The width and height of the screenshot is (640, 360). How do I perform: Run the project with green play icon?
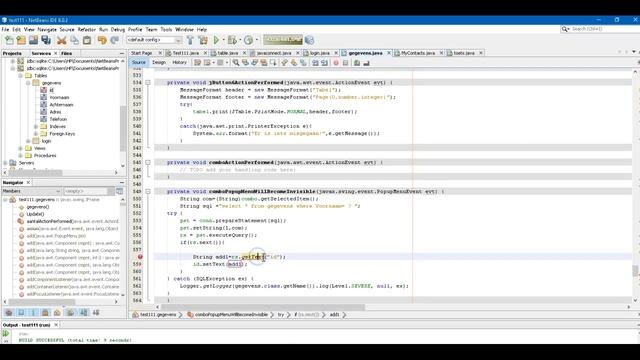tap(216, 40)
